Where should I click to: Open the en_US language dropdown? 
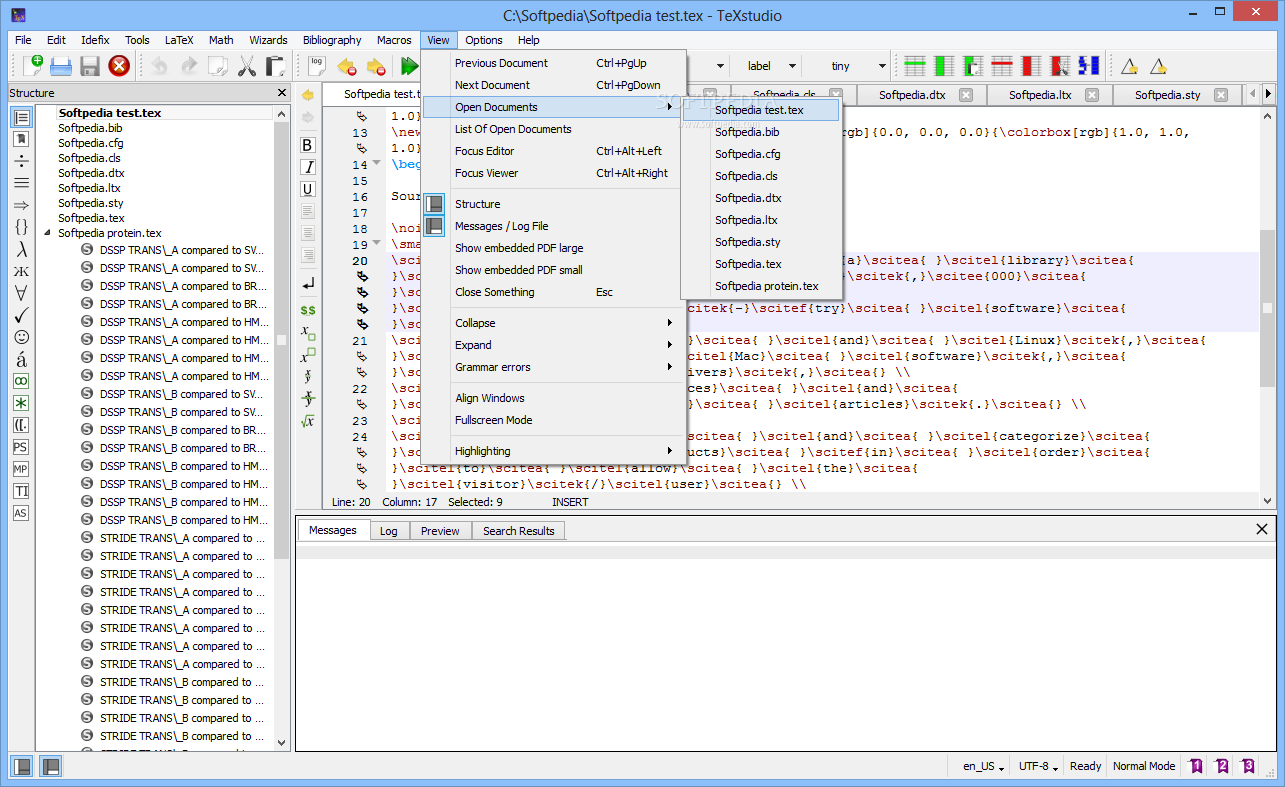tap(984, 766)
